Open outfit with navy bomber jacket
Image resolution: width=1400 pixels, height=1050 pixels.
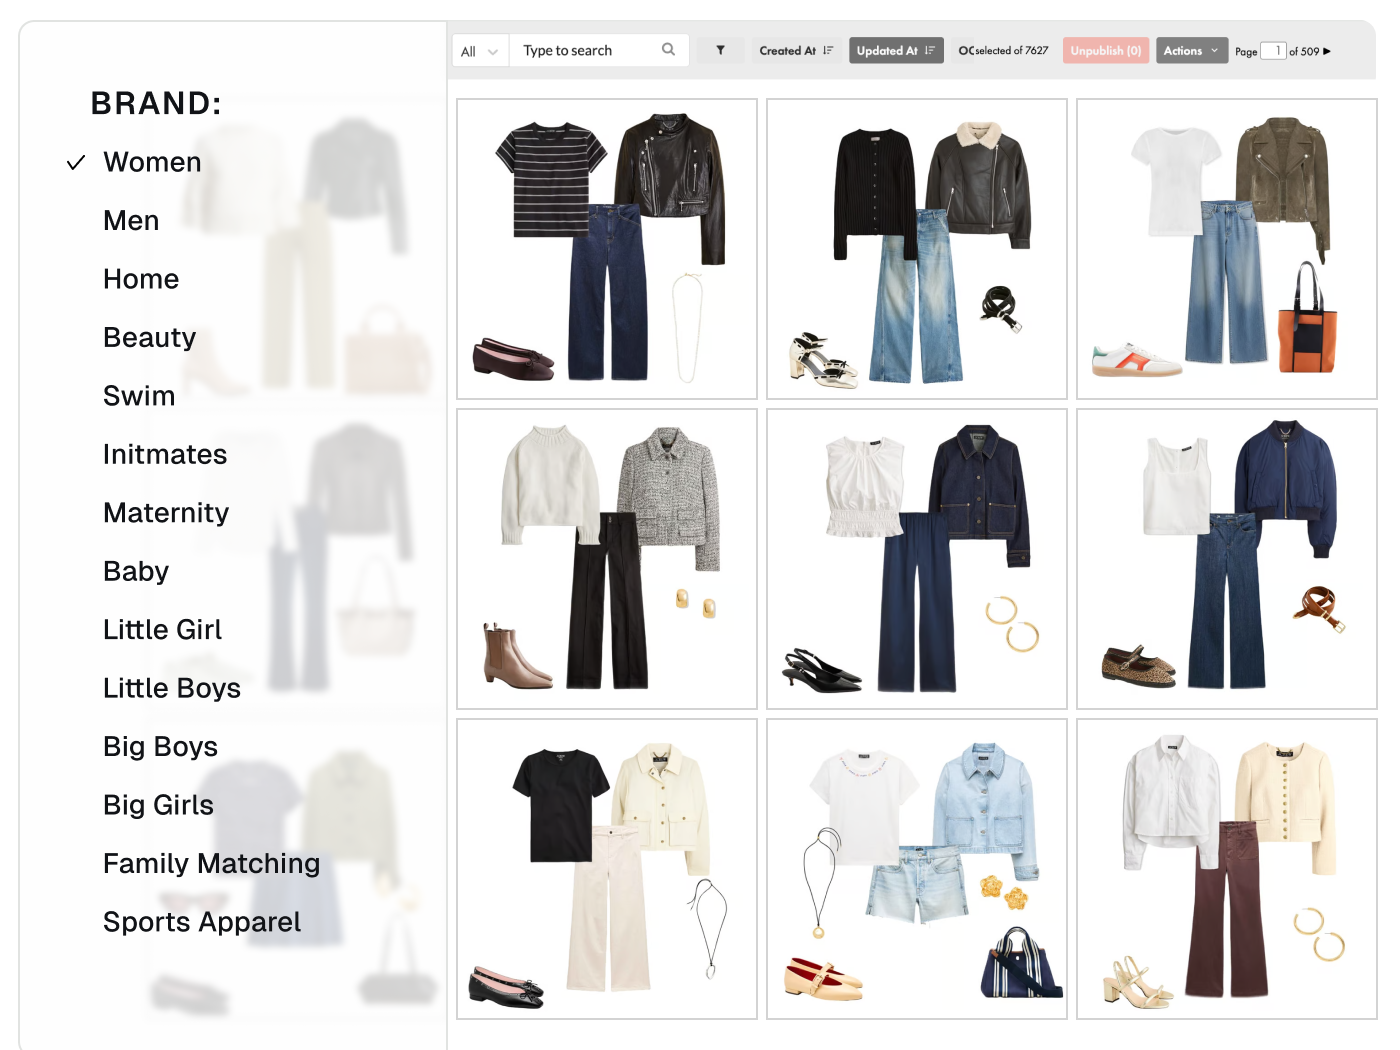point(1226,559)
